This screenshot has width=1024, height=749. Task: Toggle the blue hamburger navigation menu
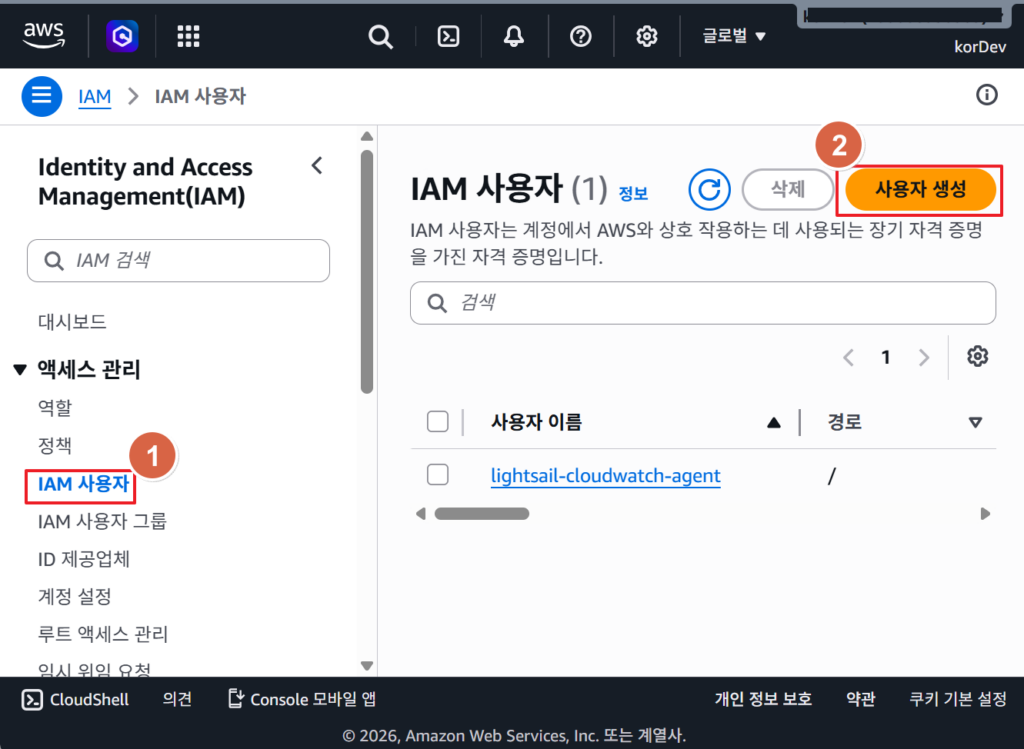(x=42, y=96)
